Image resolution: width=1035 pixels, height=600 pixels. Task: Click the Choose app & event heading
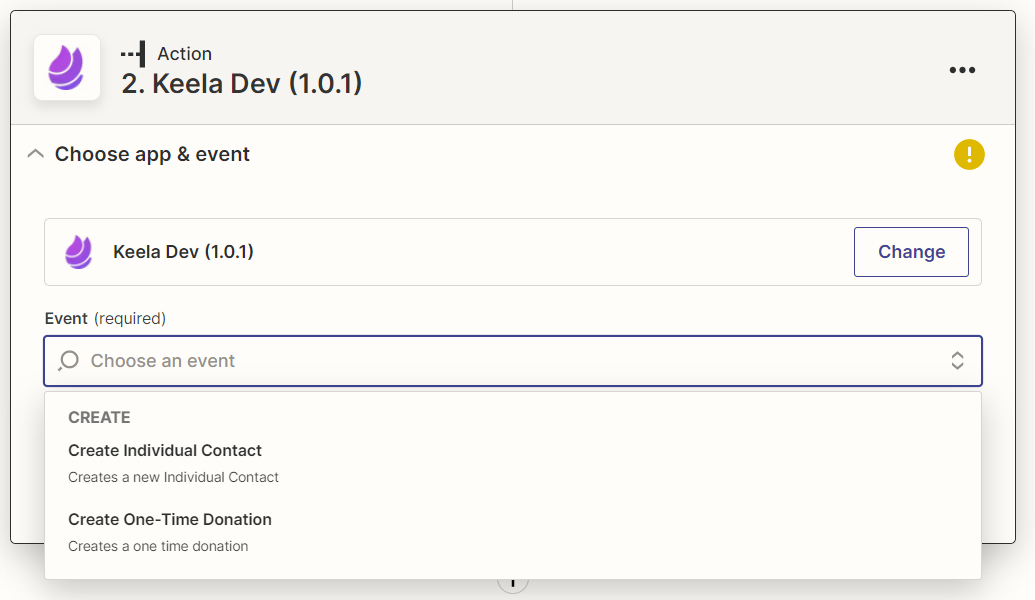pyautogui.click(x=152, y=154)
